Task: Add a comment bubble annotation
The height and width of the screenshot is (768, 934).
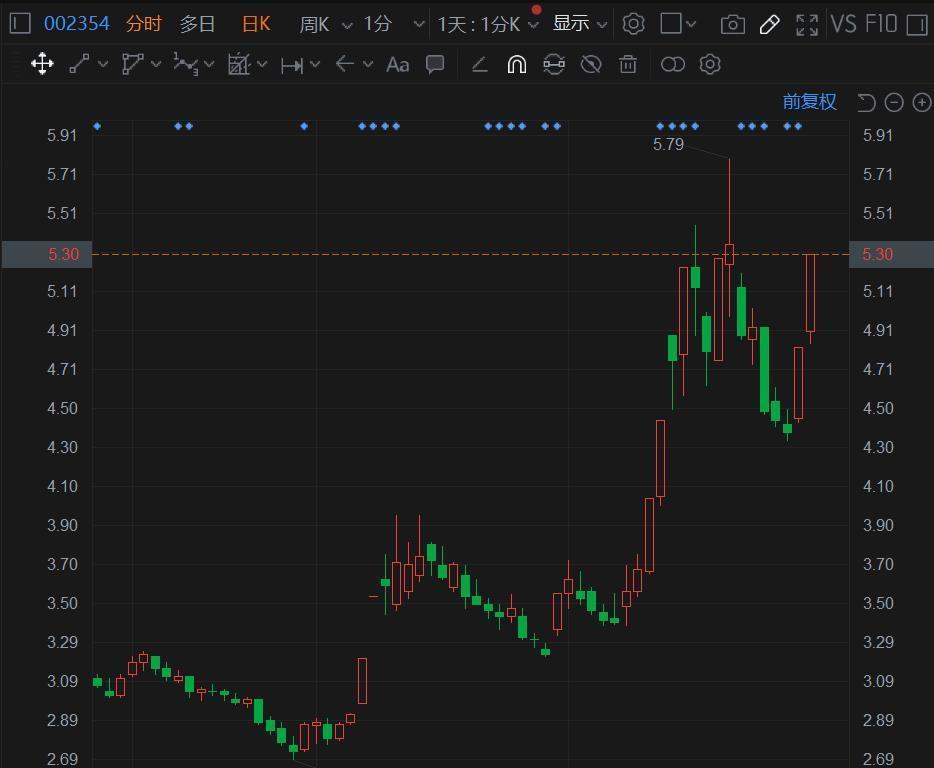Action: click(x=435, y=64)
